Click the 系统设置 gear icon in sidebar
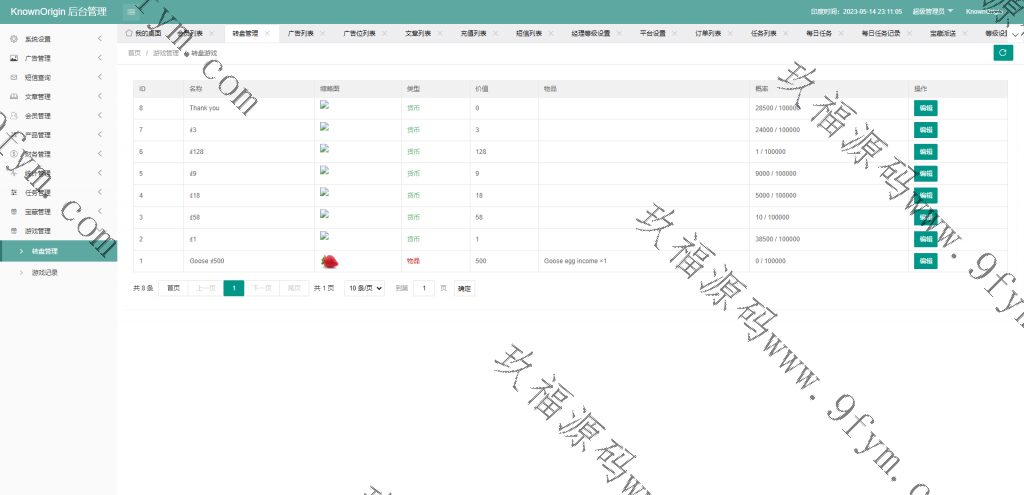This screenshot has width=1024, height=495. click(x=13, y=39)
